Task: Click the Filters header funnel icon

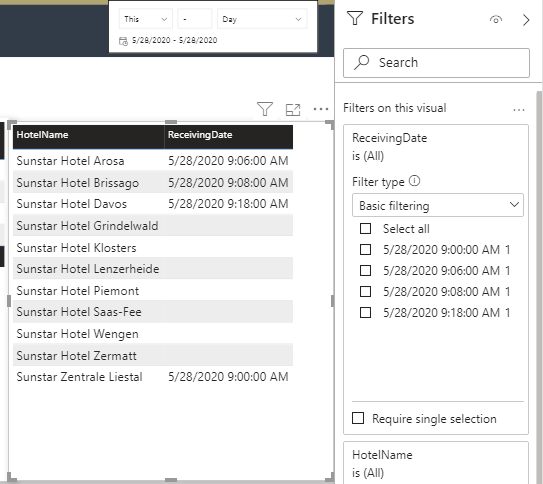Action: pyautogui.click(x=355, y=18)
